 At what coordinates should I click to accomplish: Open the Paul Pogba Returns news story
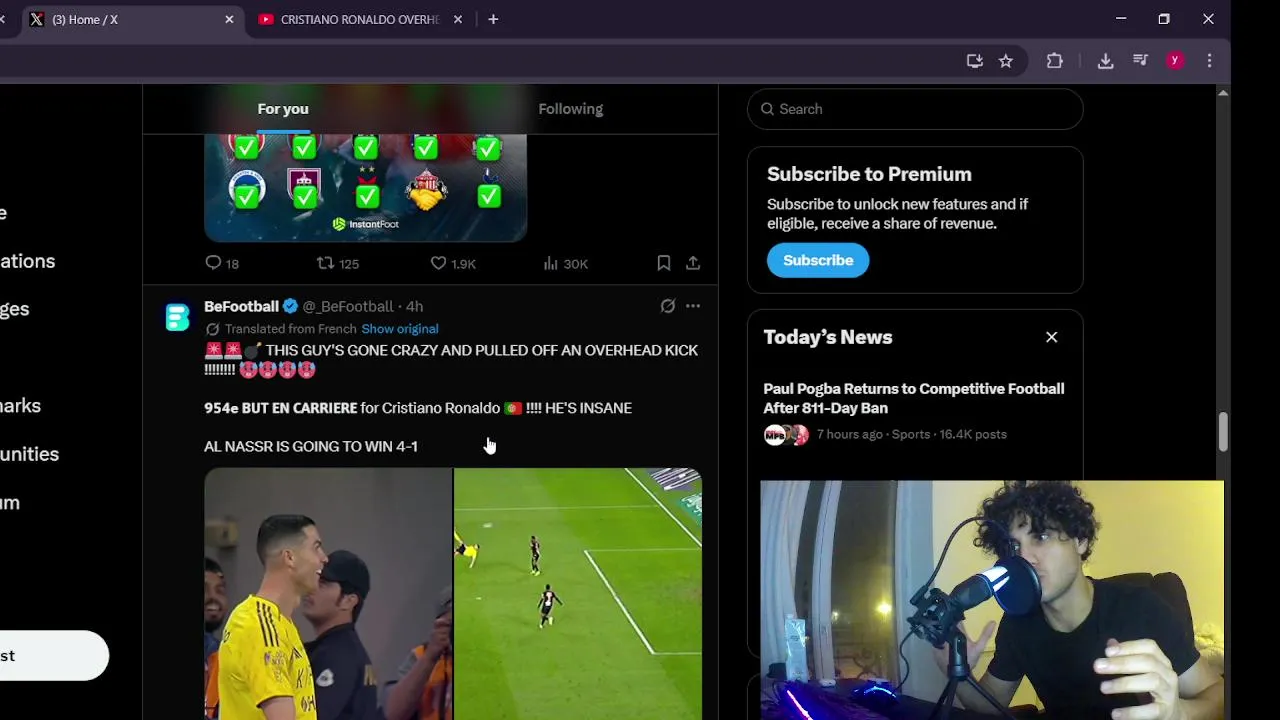(x=914, y=398)
